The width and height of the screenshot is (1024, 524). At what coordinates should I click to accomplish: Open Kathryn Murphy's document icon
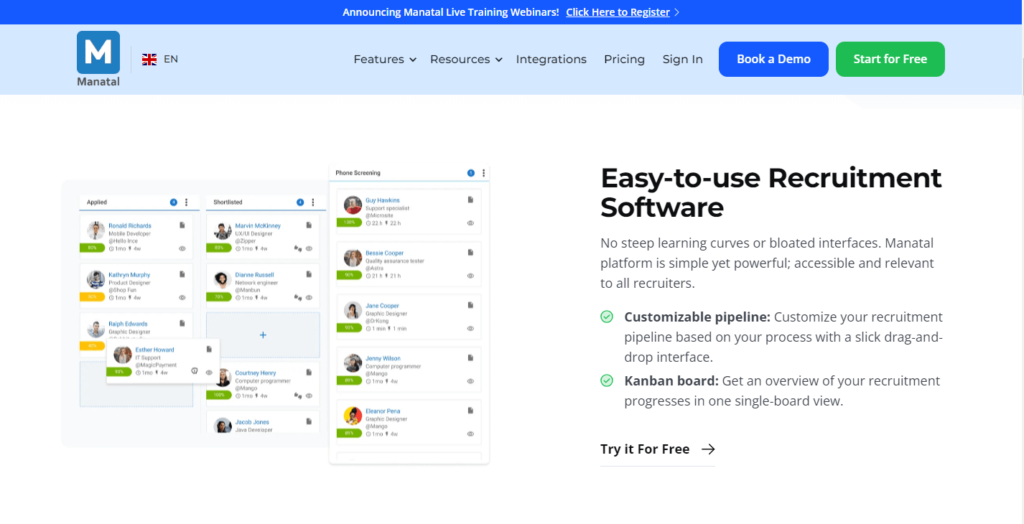pyautogui.click(x=182, y=274)
